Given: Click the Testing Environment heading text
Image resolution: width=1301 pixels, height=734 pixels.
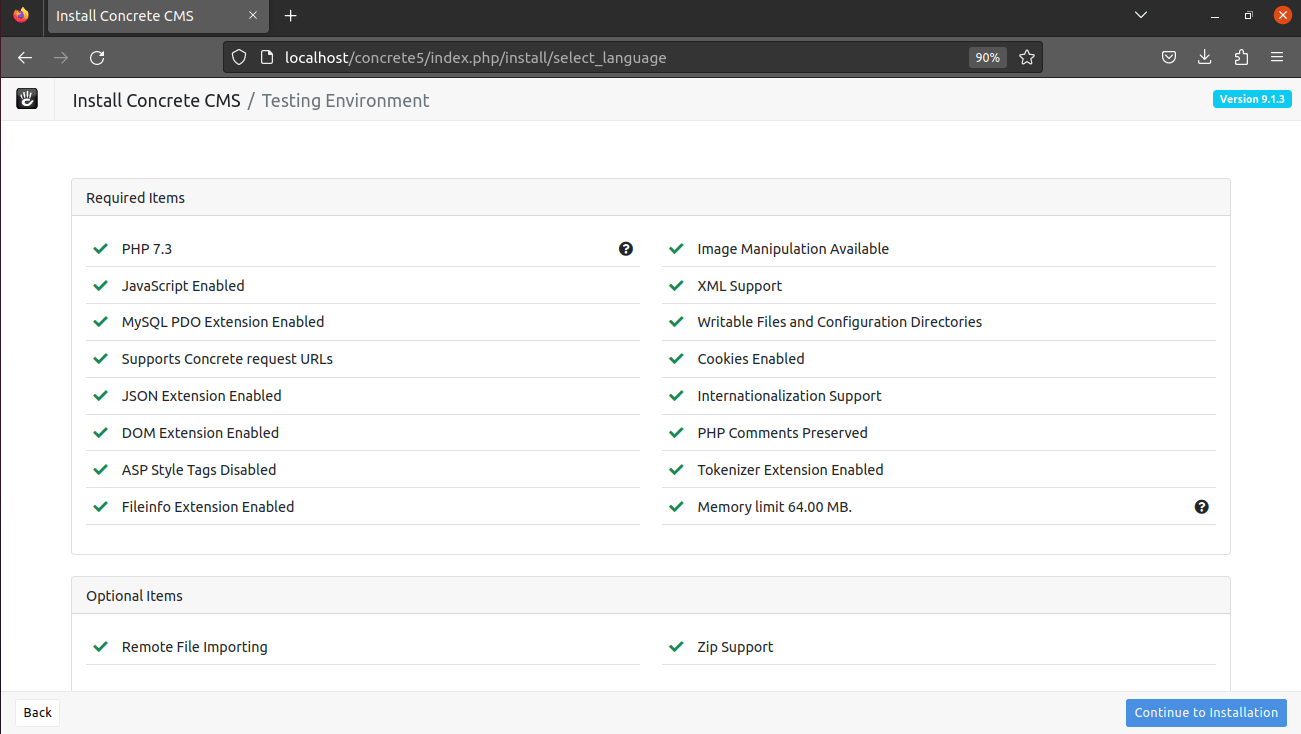Looking at the screenshot, I should click(346, 100).
